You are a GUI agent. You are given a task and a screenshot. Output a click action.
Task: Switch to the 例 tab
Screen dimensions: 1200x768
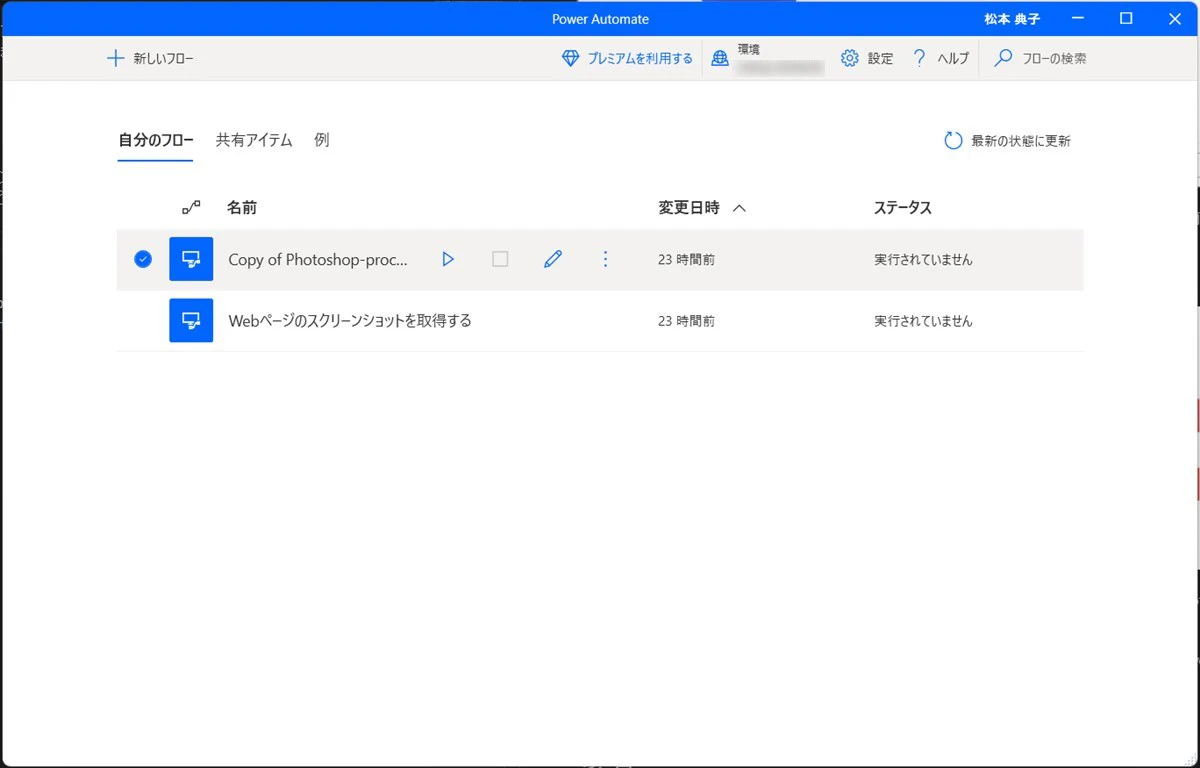click(321, 140)
